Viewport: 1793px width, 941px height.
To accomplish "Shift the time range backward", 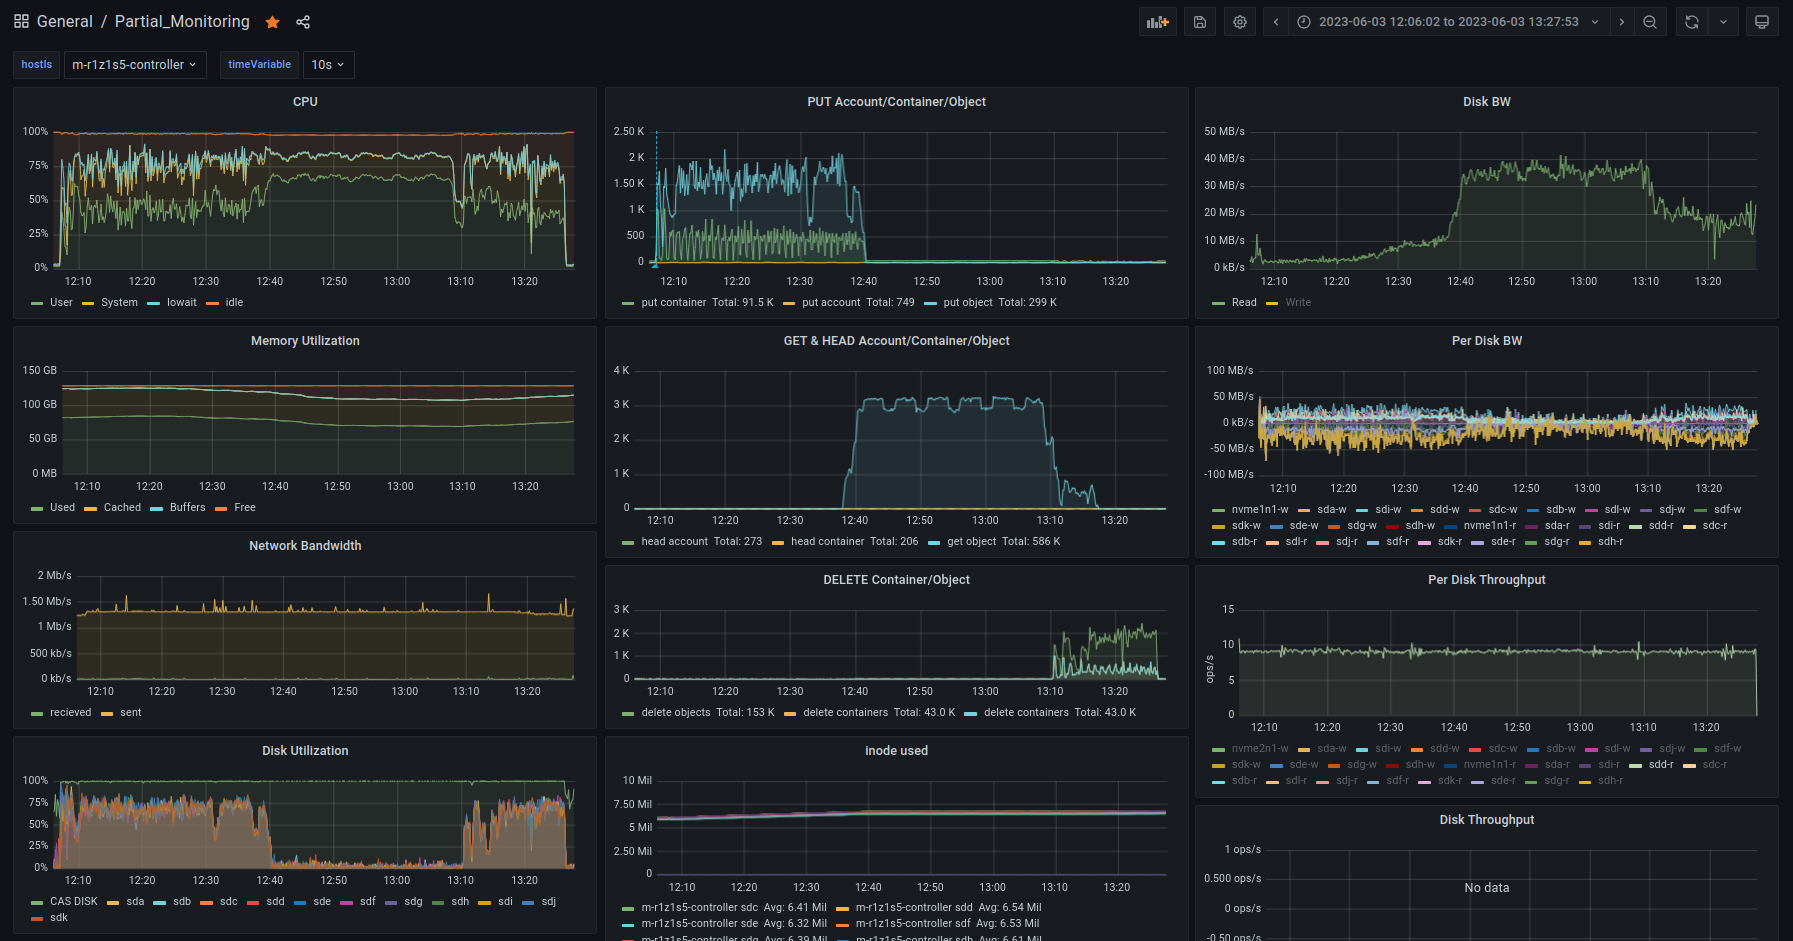I will [x=1276, y=22].
